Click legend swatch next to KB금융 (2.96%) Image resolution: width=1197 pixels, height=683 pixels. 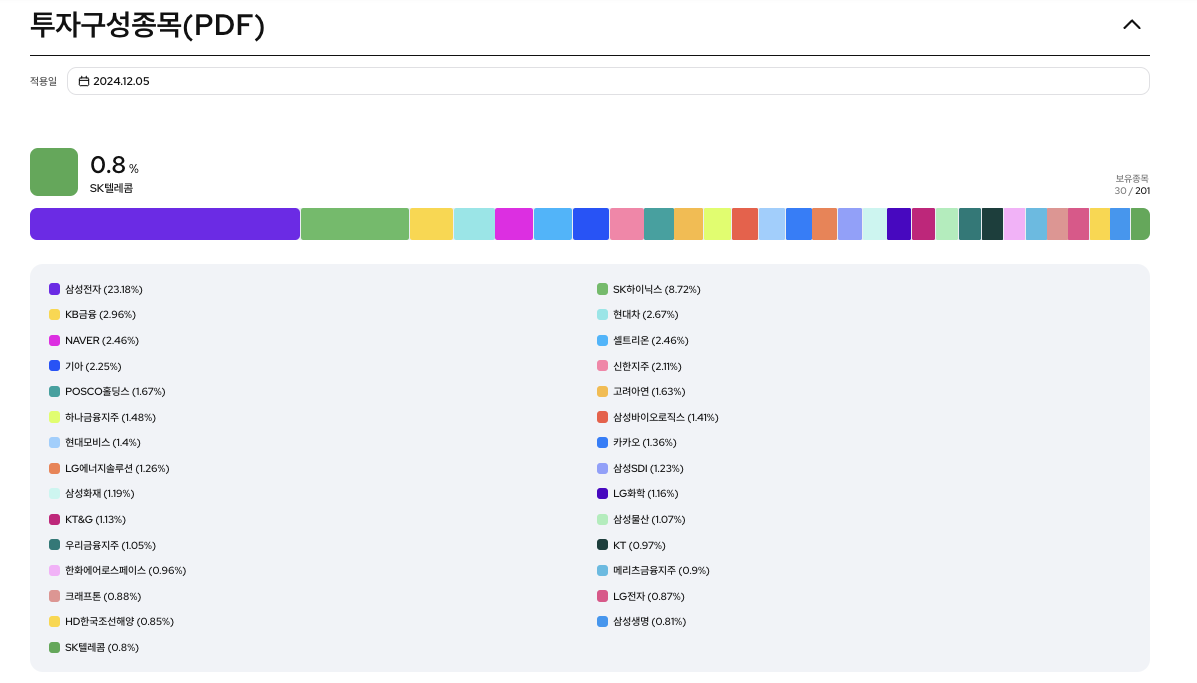pos(54,314)
